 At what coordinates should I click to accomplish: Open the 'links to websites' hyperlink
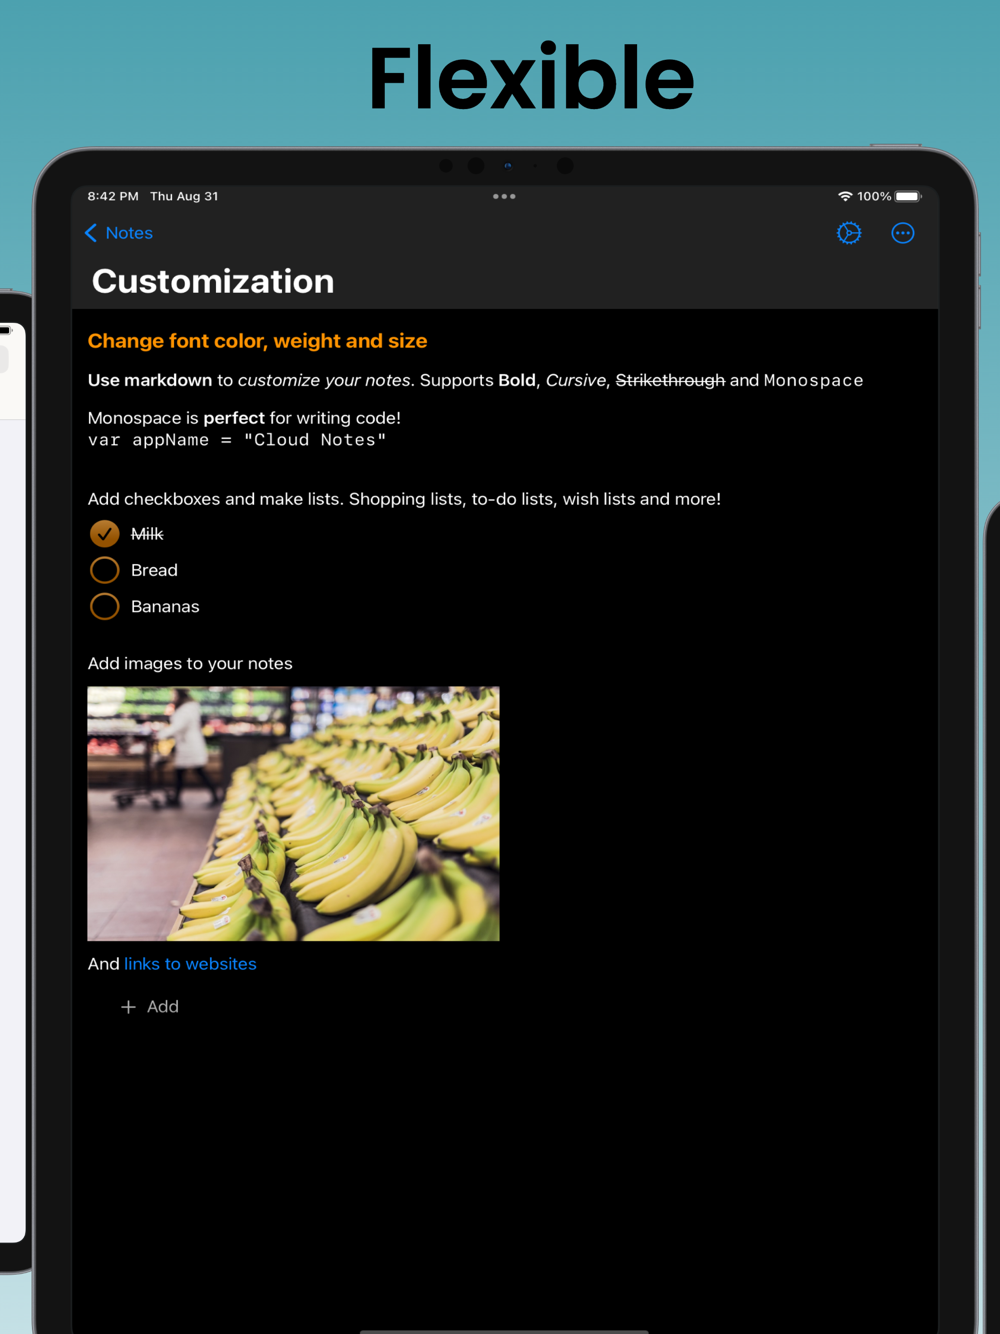190,964
